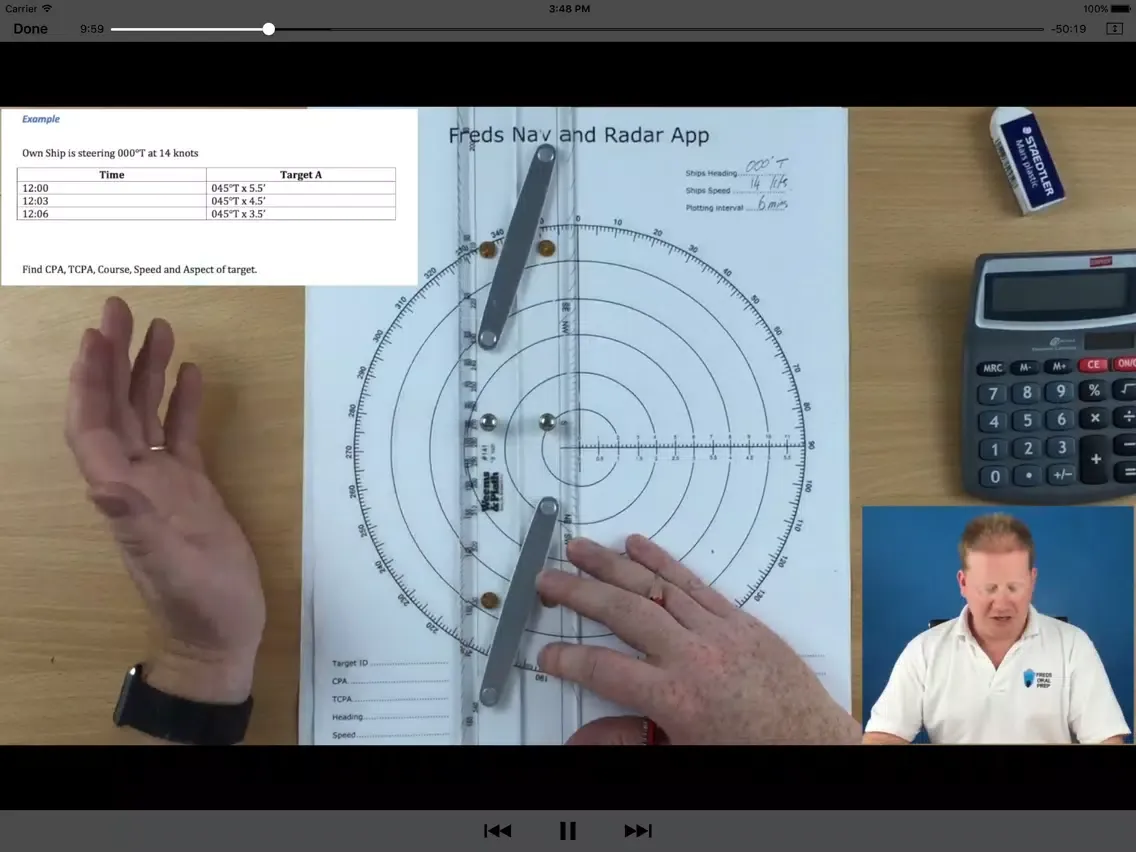Click the Wi-Fi status icon
Image resolution: width=1136 pixels, height=852 pixels.
coord(47,9)
